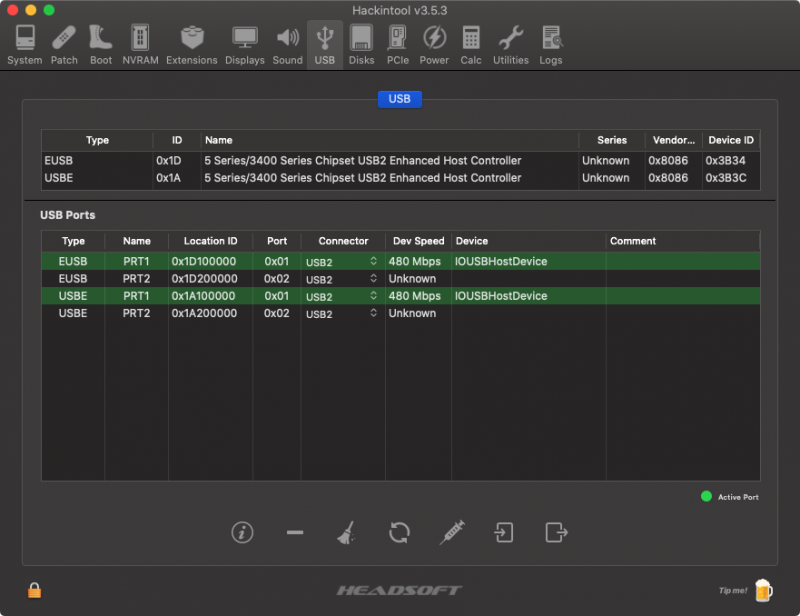Click the minus Remove port icon
Image resolution: width=800 pixels, height=616 pixels.
tap(294, 533)
